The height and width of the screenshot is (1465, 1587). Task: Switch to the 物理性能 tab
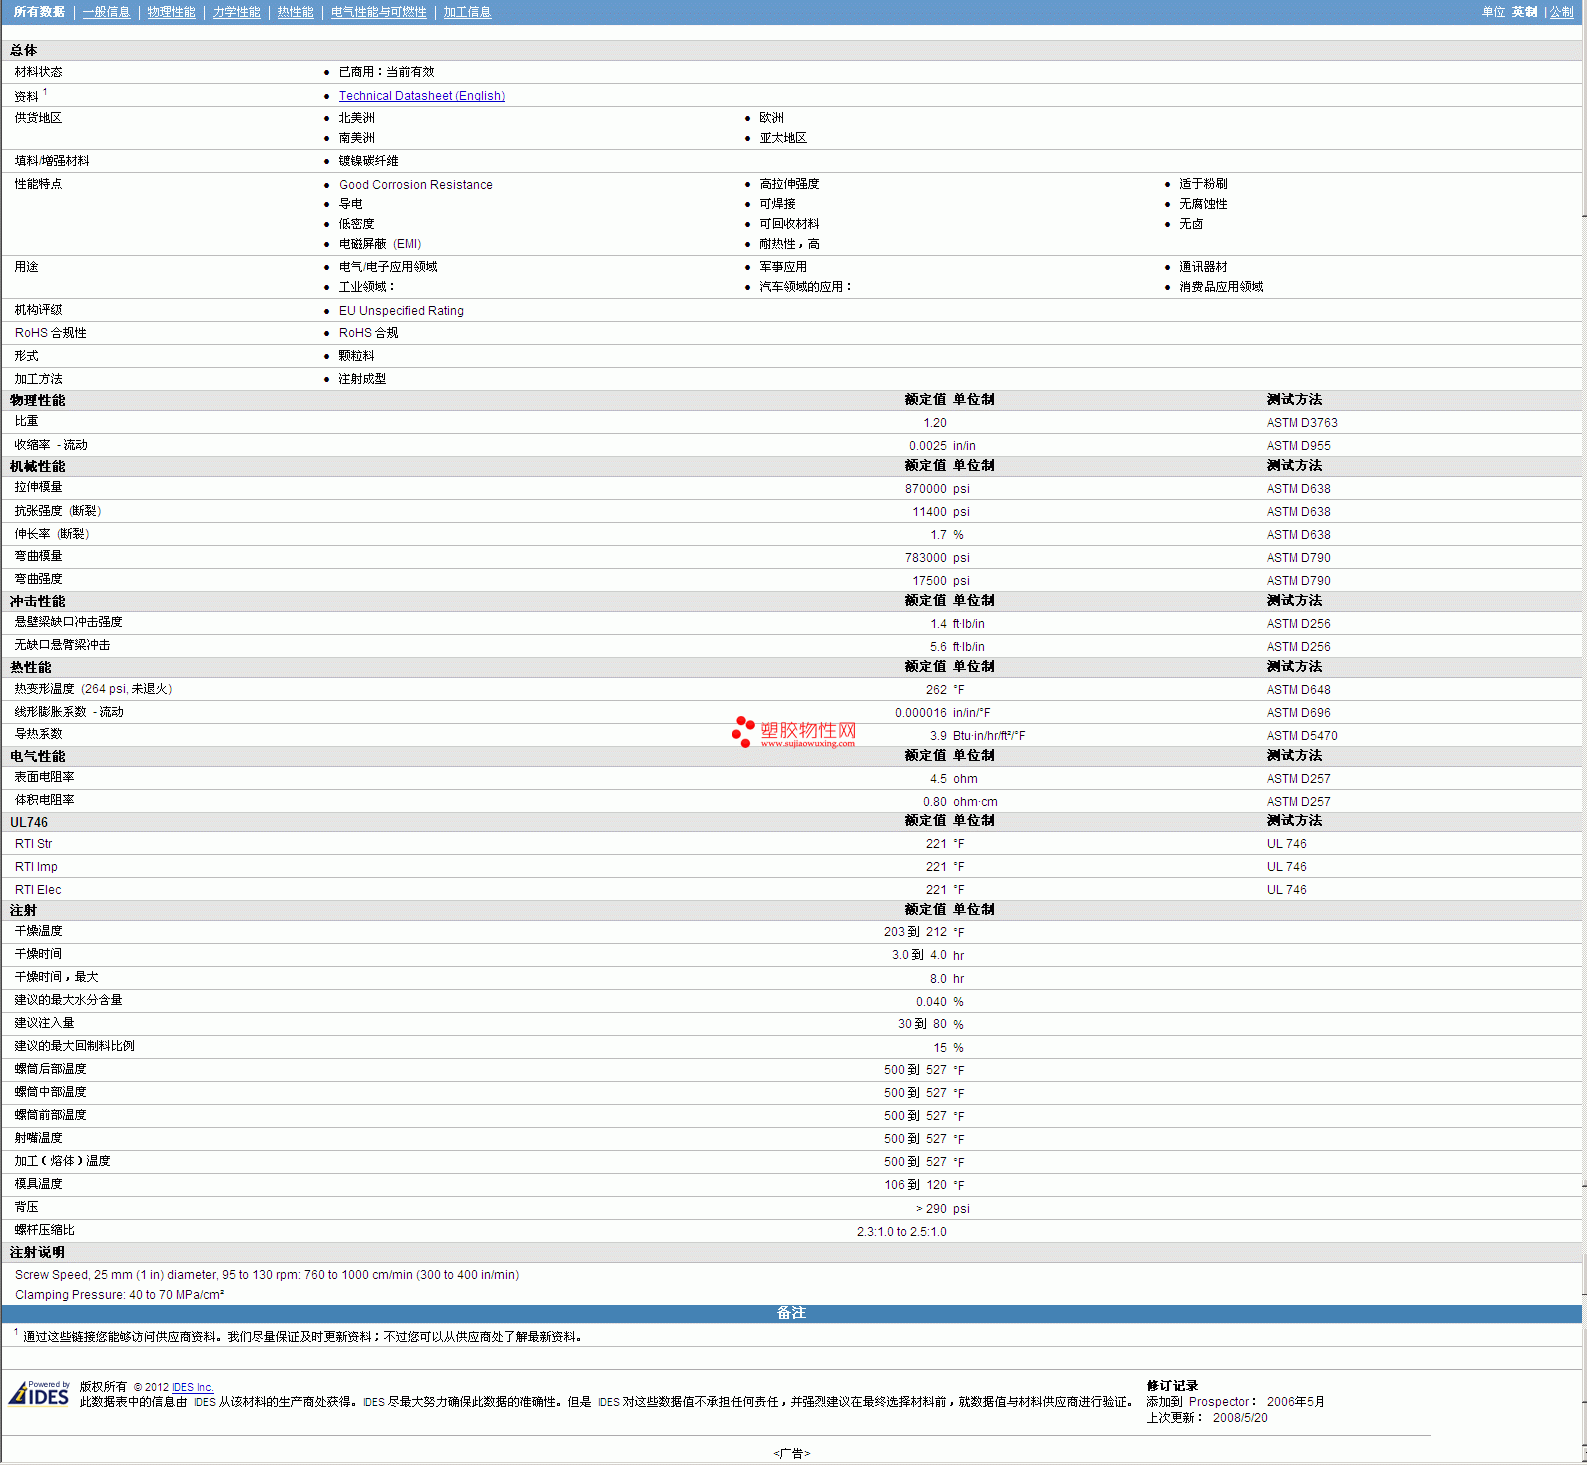coord(171,12)
